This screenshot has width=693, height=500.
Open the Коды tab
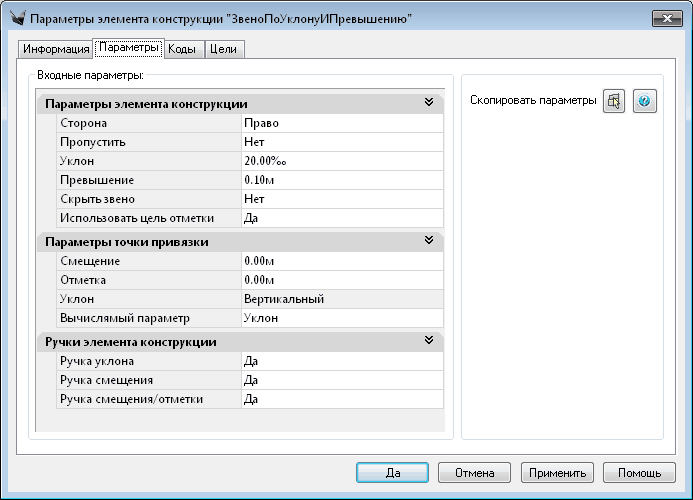(x=181, y=49)
